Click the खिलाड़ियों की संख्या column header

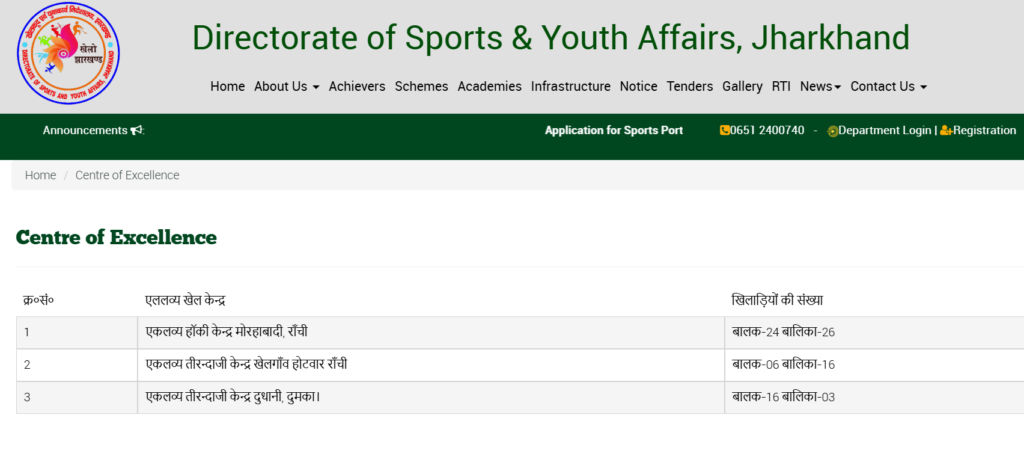pyautogui.click(x=777, y=300)
